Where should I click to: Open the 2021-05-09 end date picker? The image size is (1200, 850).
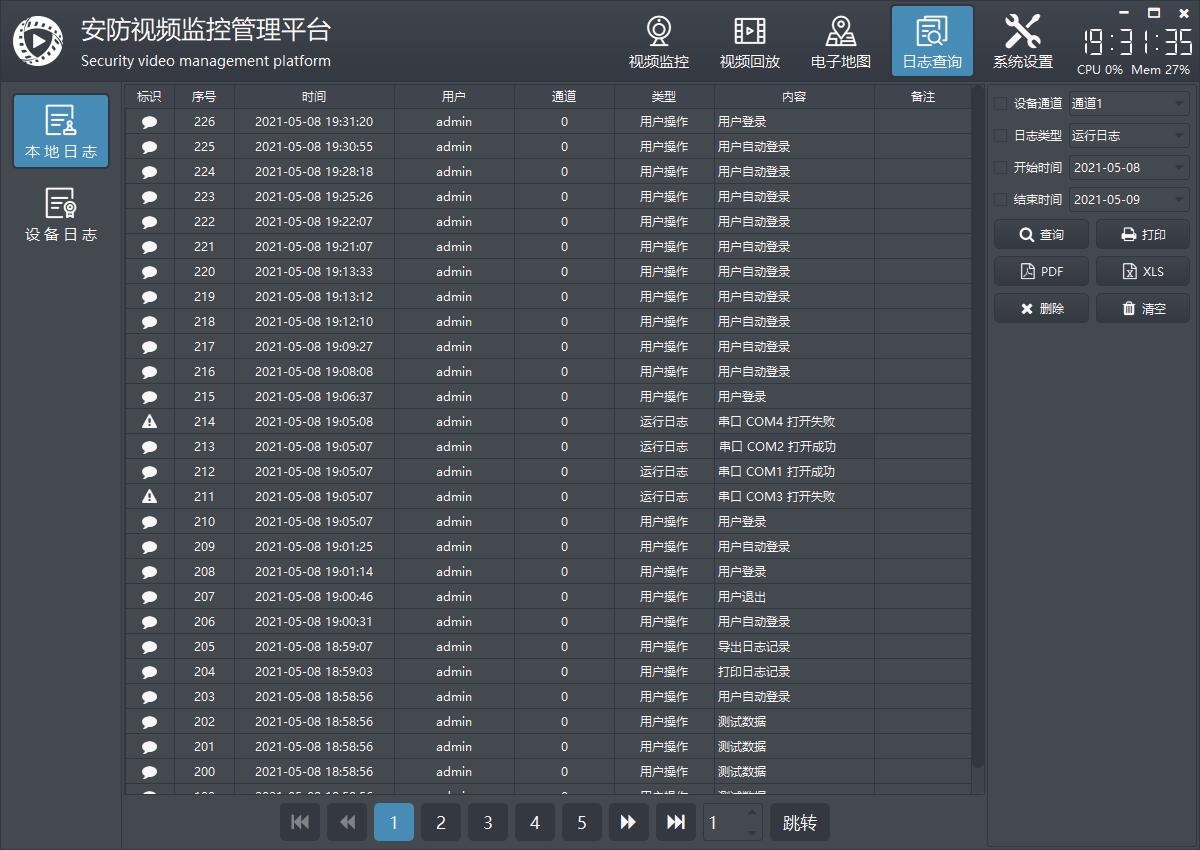[1128, 200]
